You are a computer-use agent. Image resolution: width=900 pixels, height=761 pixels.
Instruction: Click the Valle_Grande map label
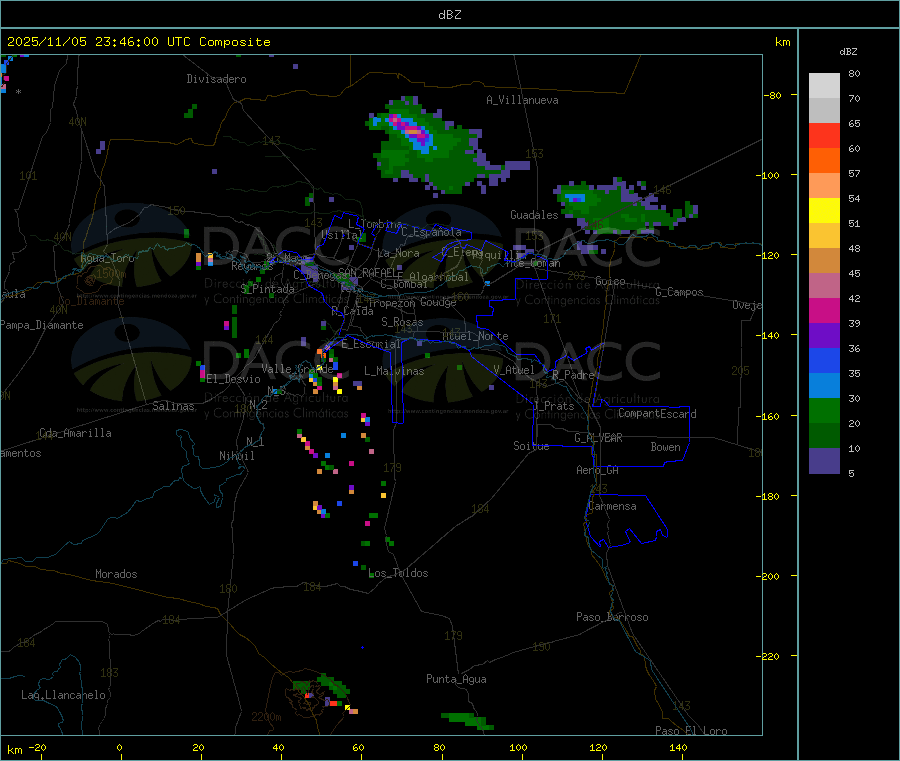tap(297, 369)
